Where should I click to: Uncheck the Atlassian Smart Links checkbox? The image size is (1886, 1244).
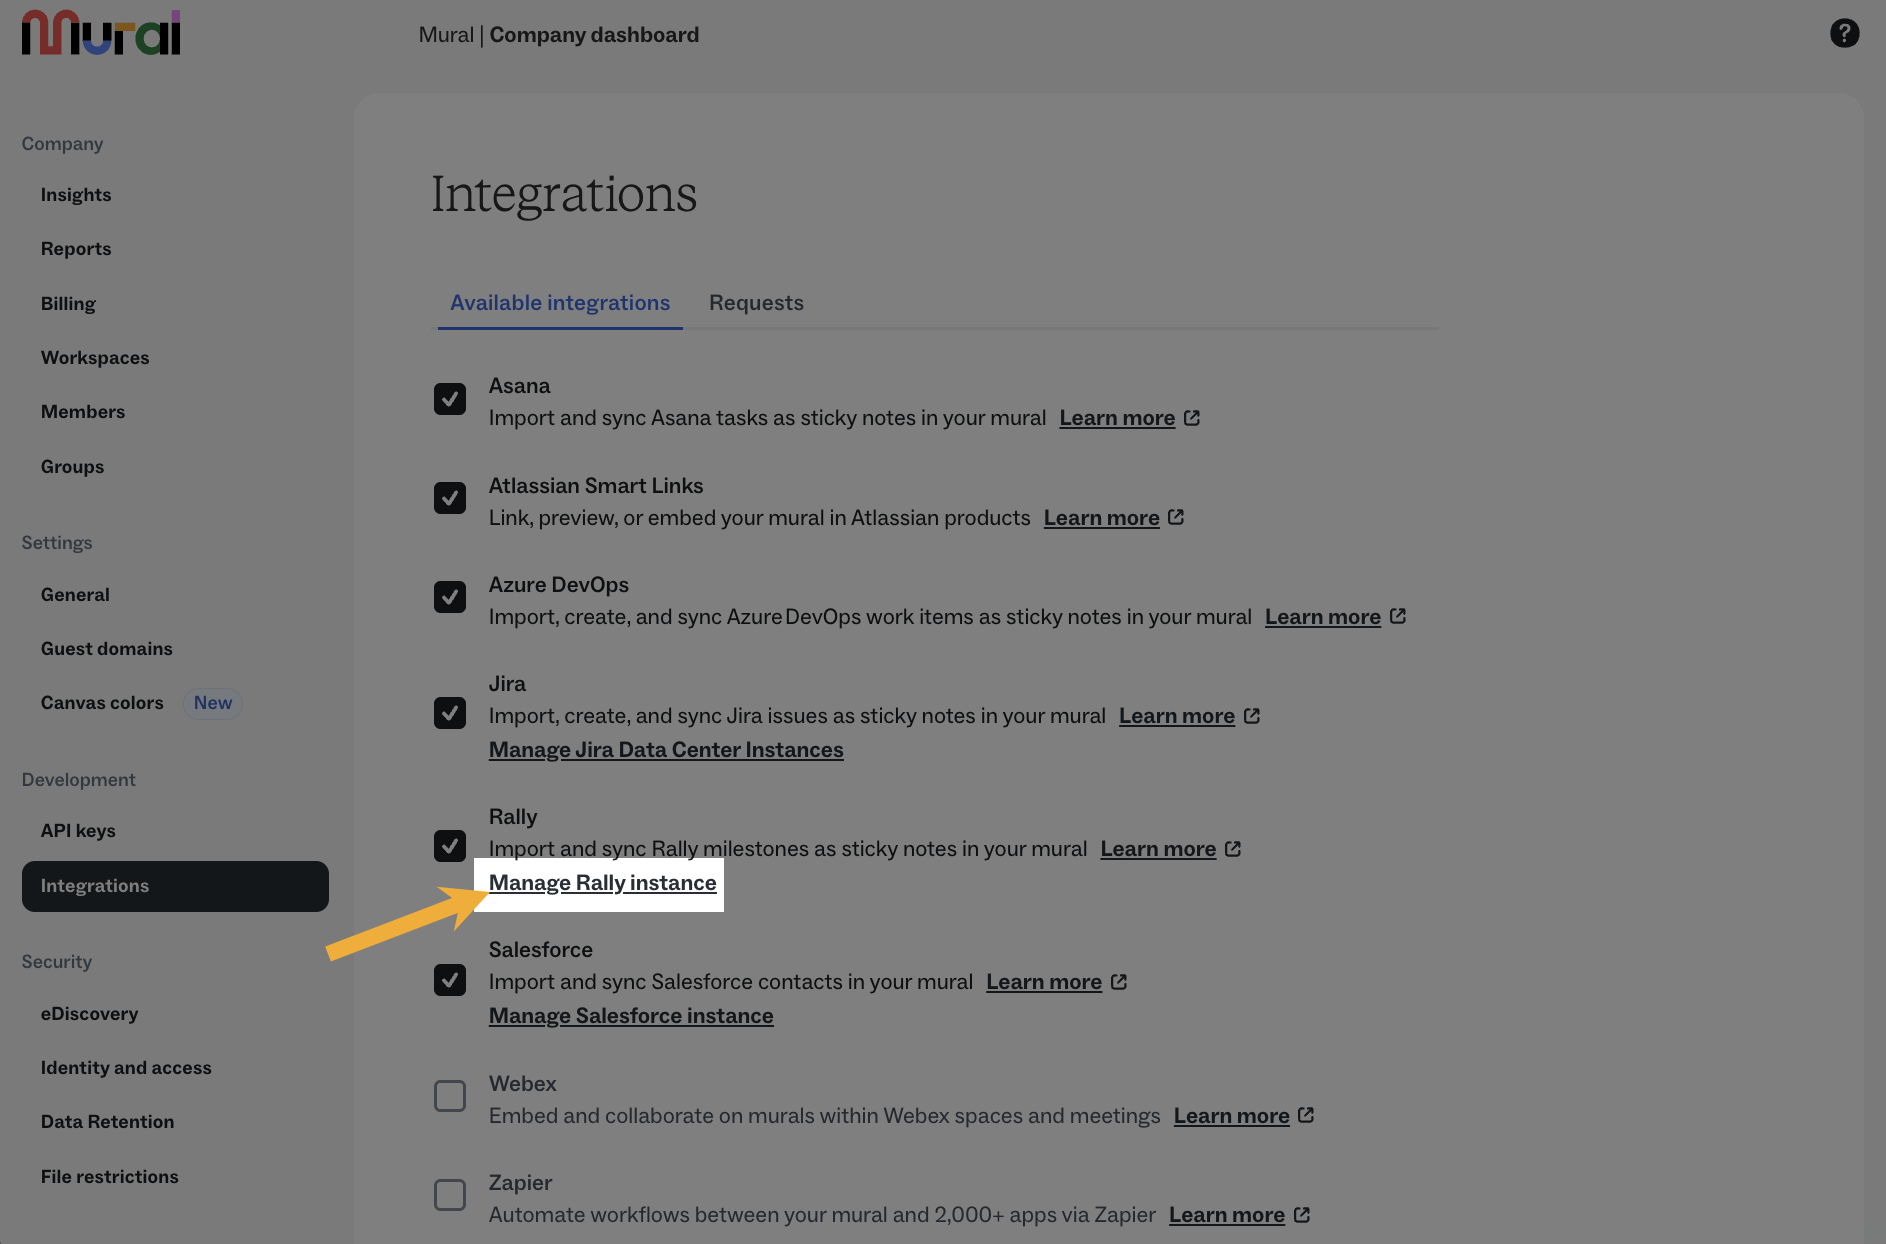tap(450, 498)
